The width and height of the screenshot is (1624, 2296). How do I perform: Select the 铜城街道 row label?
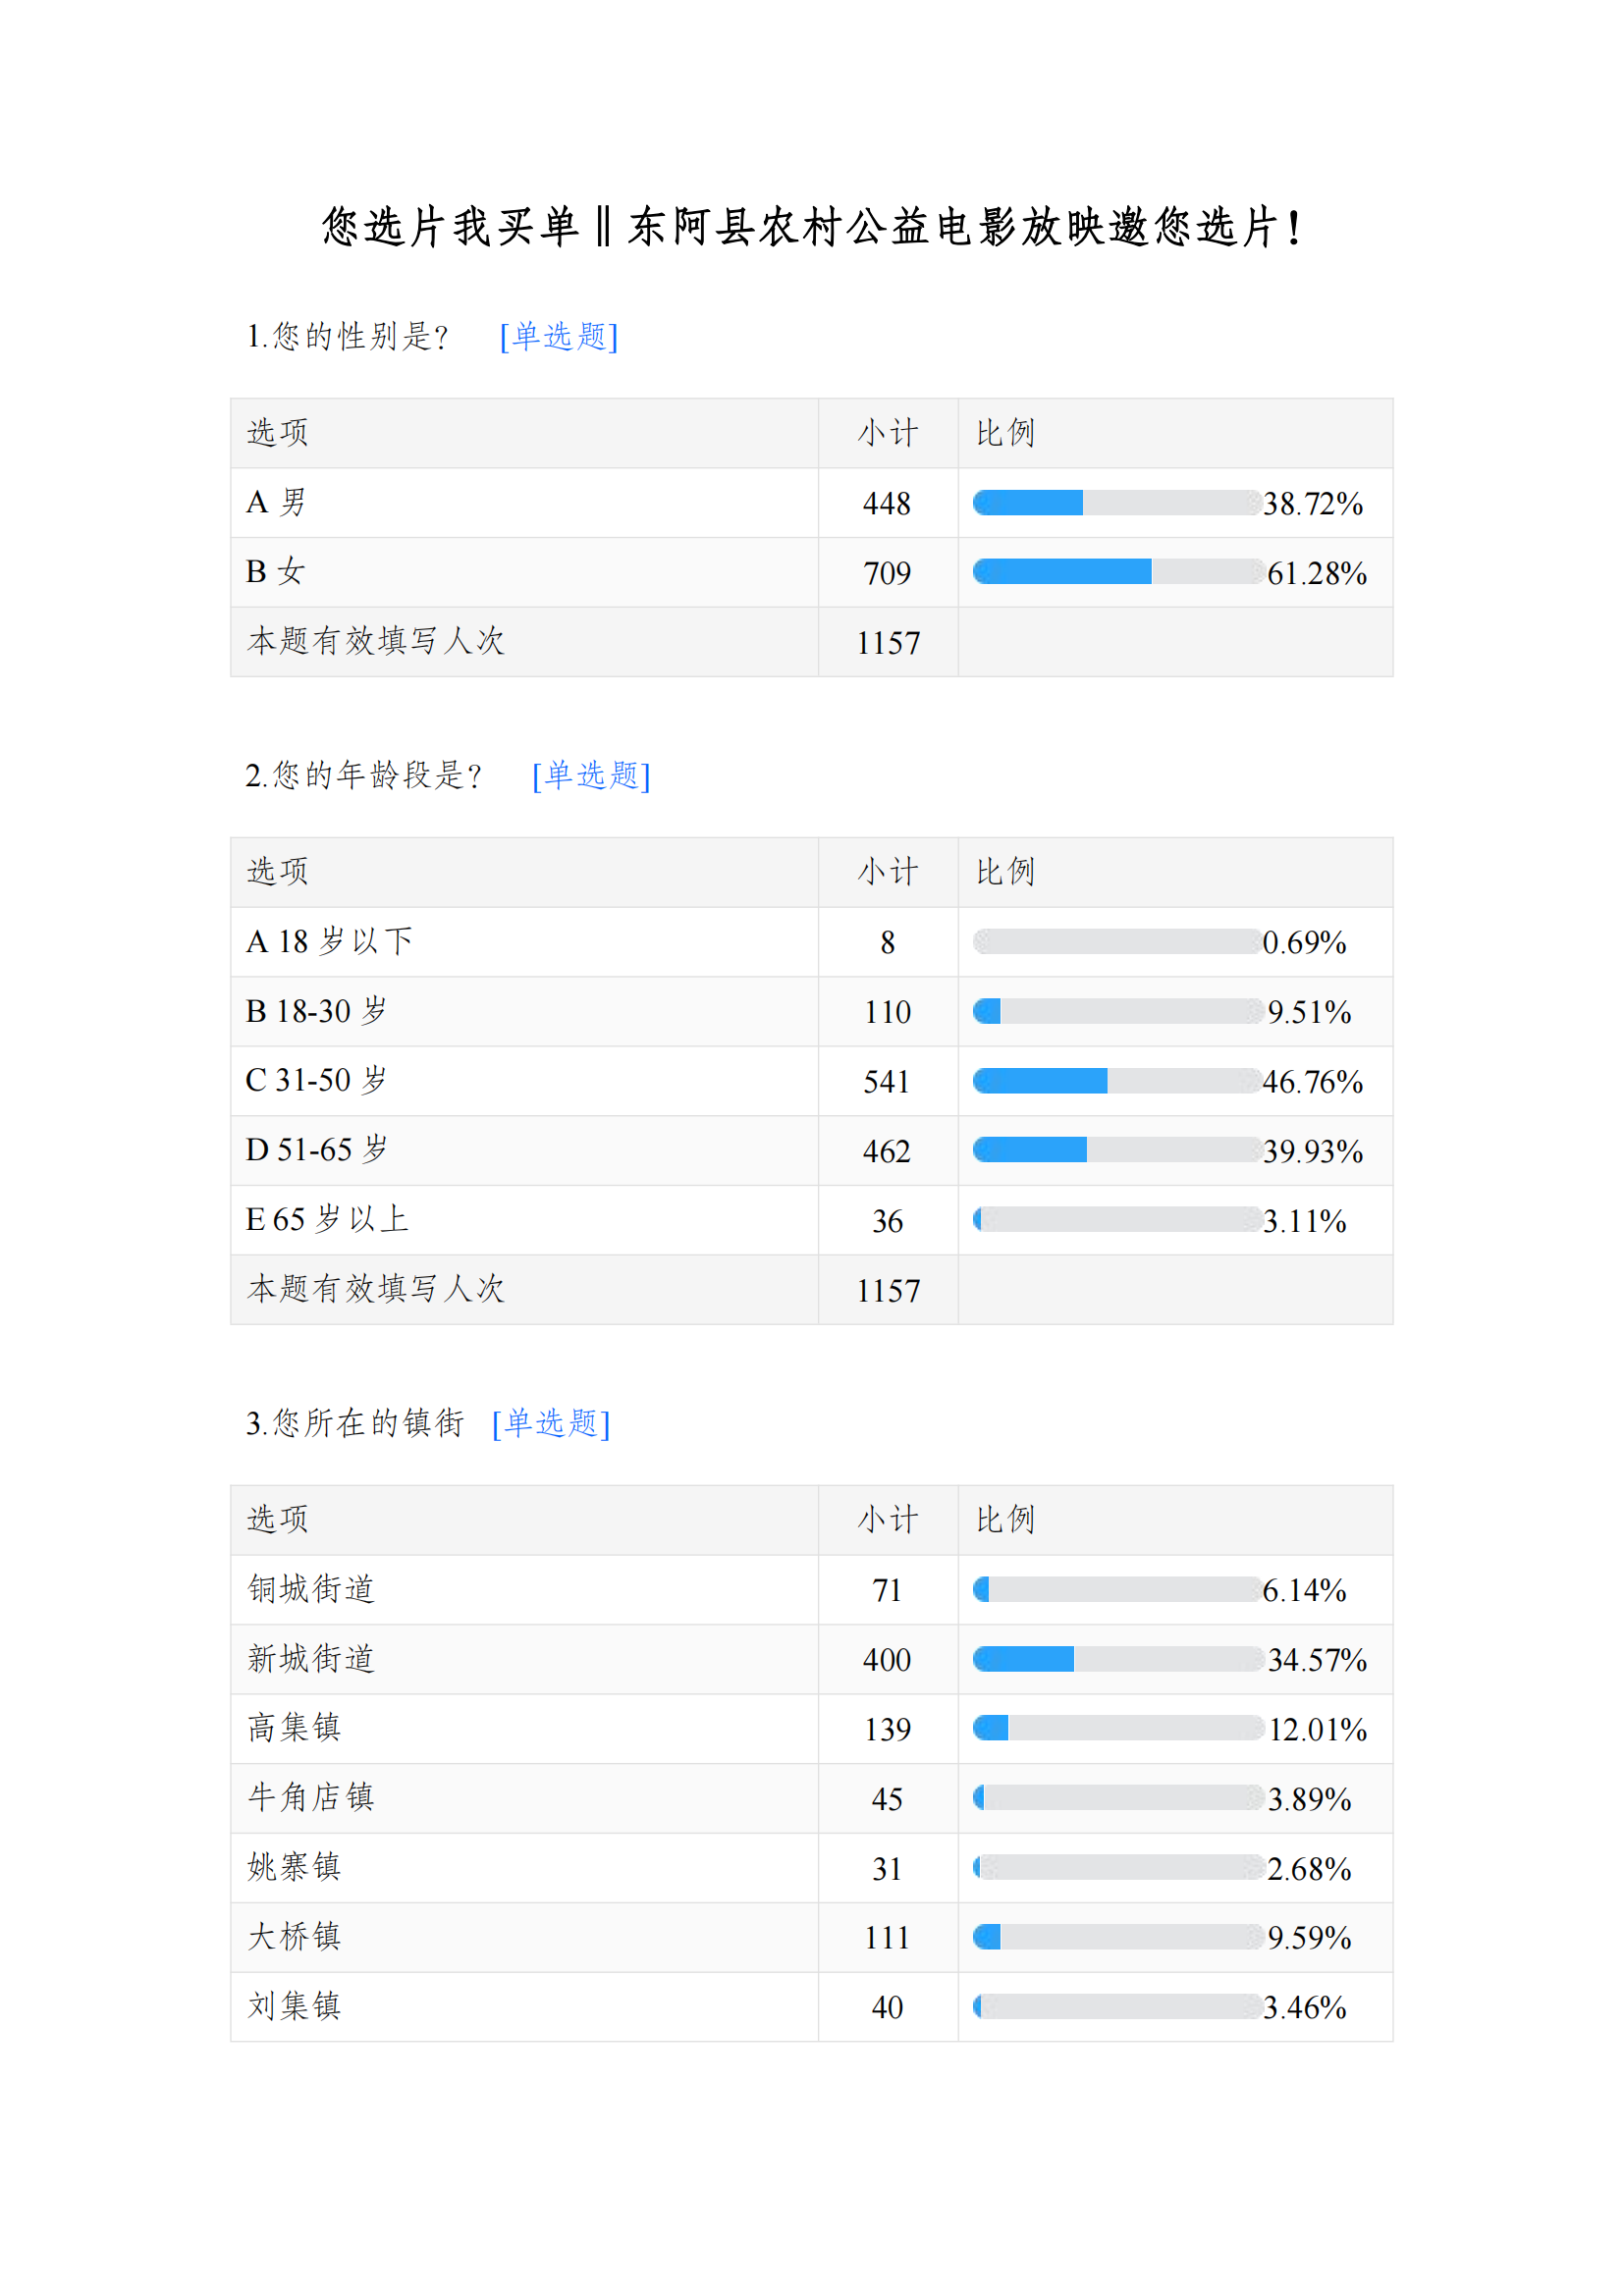click(311, 1590)
